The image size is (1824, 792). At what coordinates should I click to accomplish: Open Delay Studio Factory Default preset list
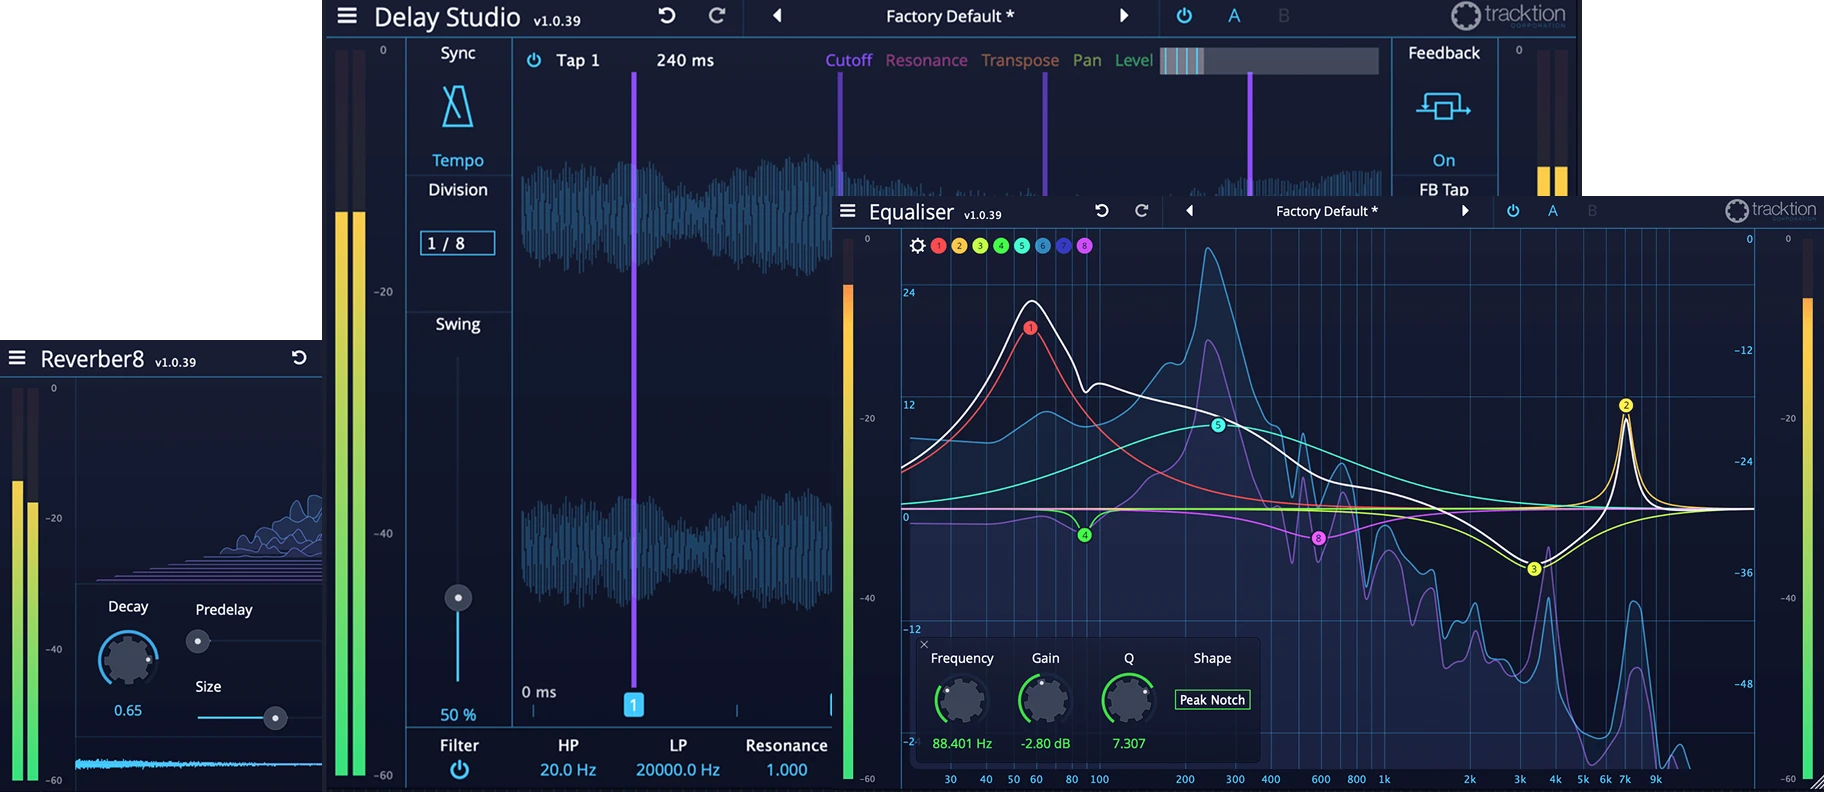point(950,16)
